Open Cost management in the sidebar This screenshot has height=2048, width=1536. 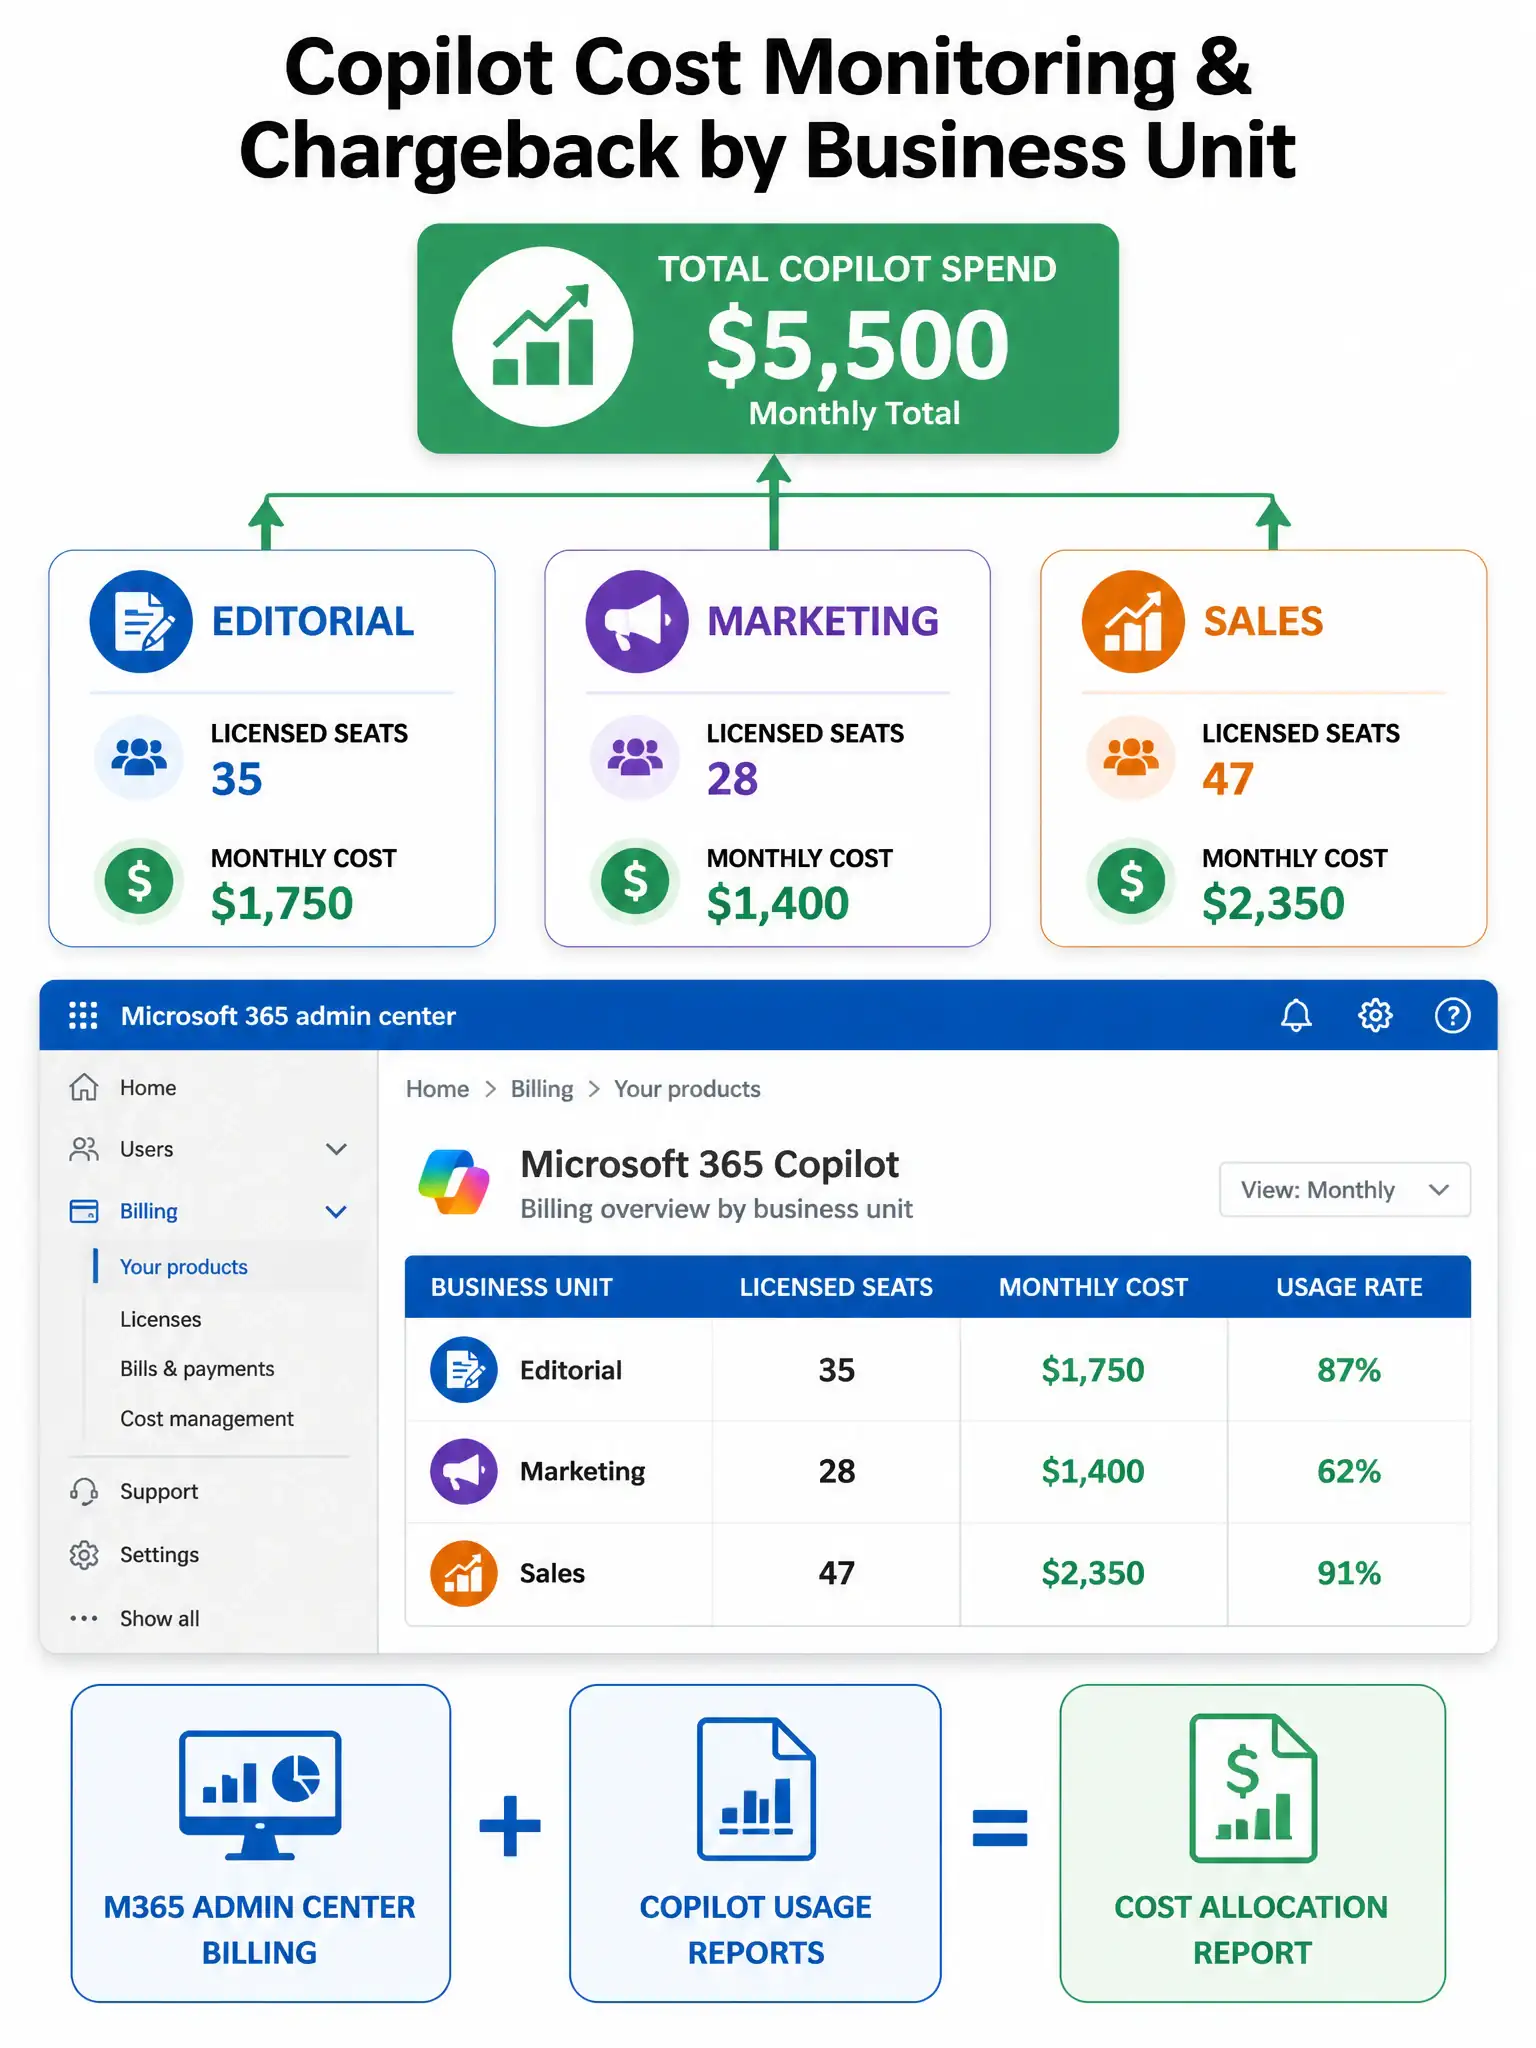point(207,1419)
